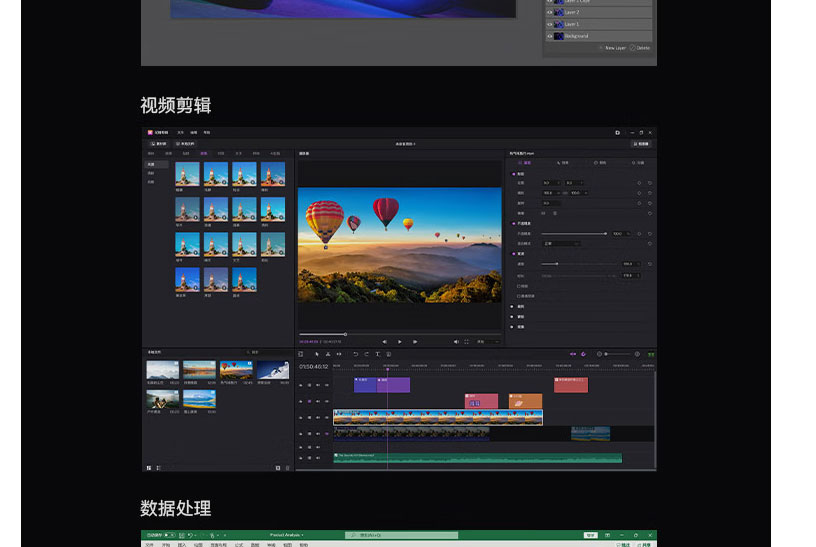Tick the second checkbox below speed settings
Screen dimensions: 816x547
[x=519, y=296]
